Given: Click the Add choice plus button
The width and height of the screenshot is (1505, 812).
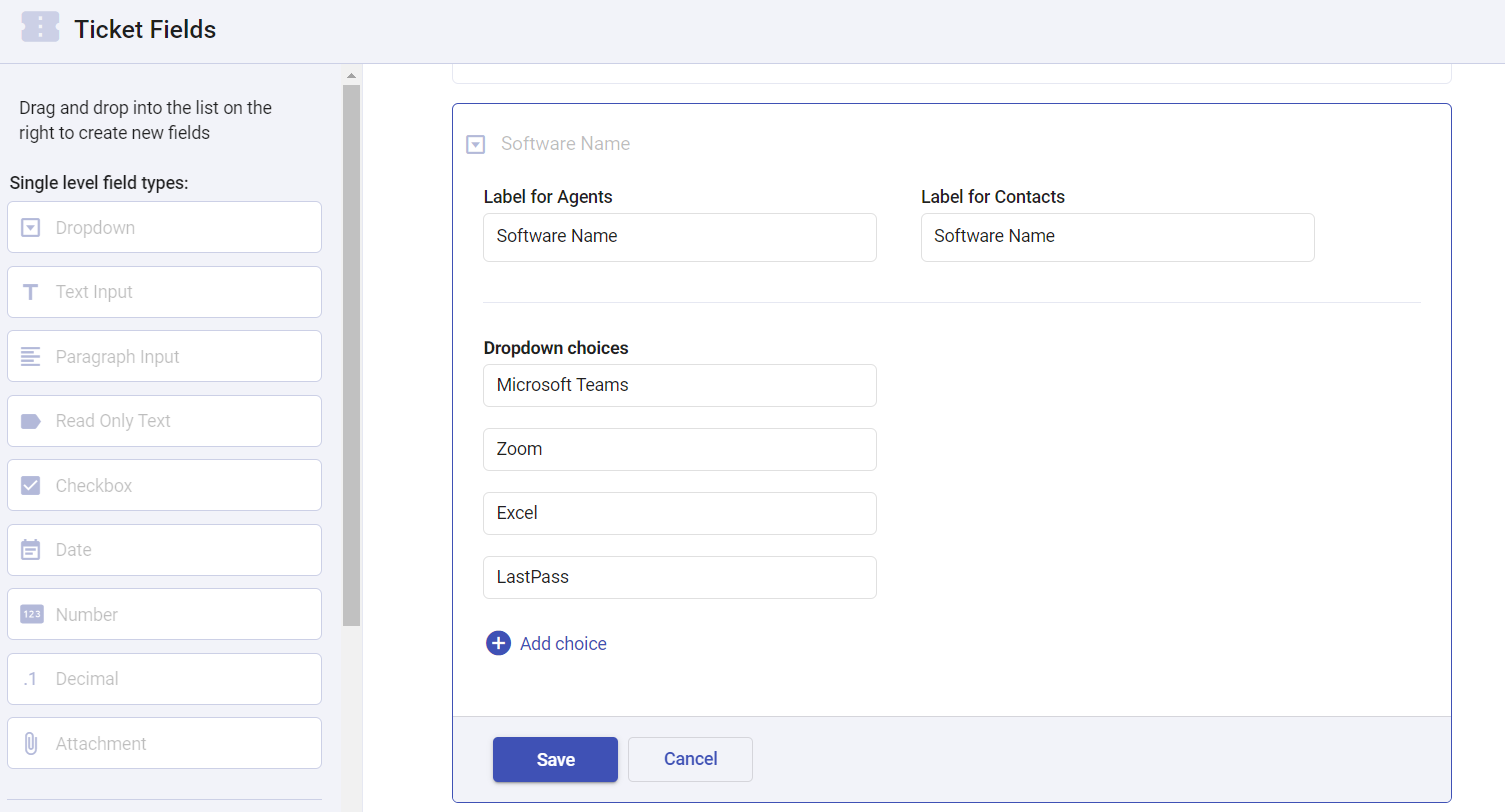Looking at the screenshot, I should pyautogui.click(x=498, y=643).
